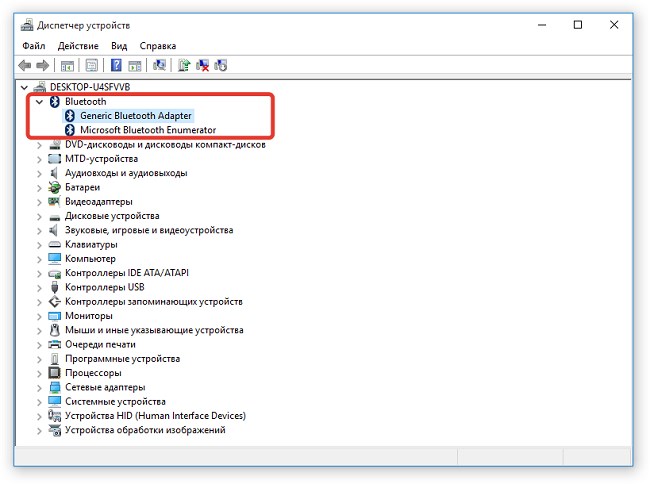Uninstall device using the red X icon

pyautogui.click(x=202, y=65)
